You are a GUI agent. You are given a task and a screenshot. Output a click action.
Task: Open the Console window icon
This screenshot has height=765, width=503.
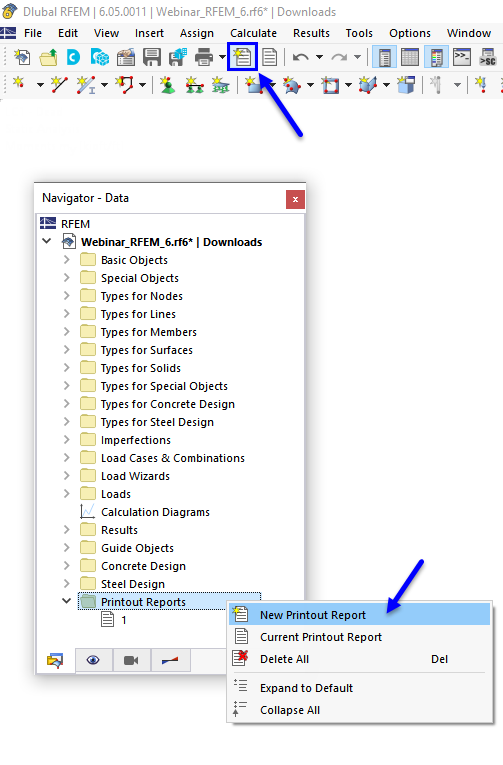(x=462, y=57)
